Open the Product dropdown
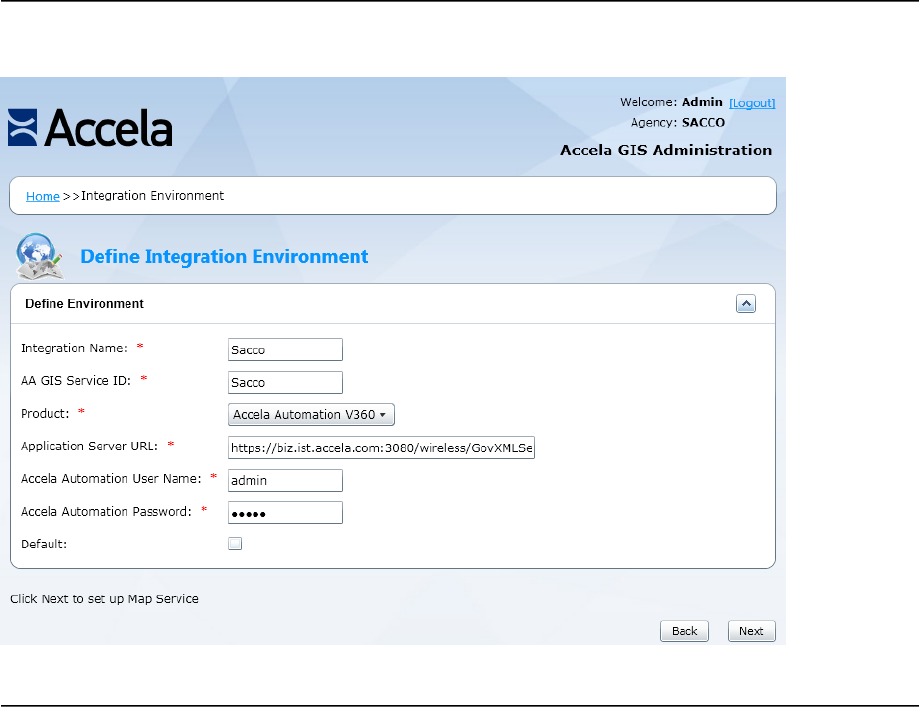 point(311,414)
